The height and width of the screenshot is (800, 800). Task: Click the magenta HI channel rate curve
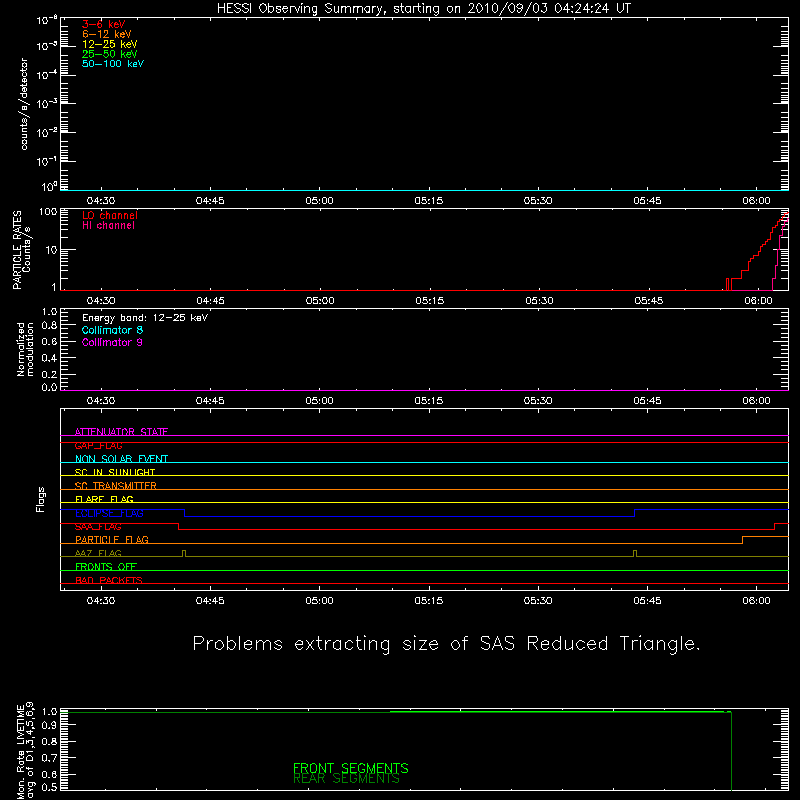pyautogui.click(x=780, y=250)
